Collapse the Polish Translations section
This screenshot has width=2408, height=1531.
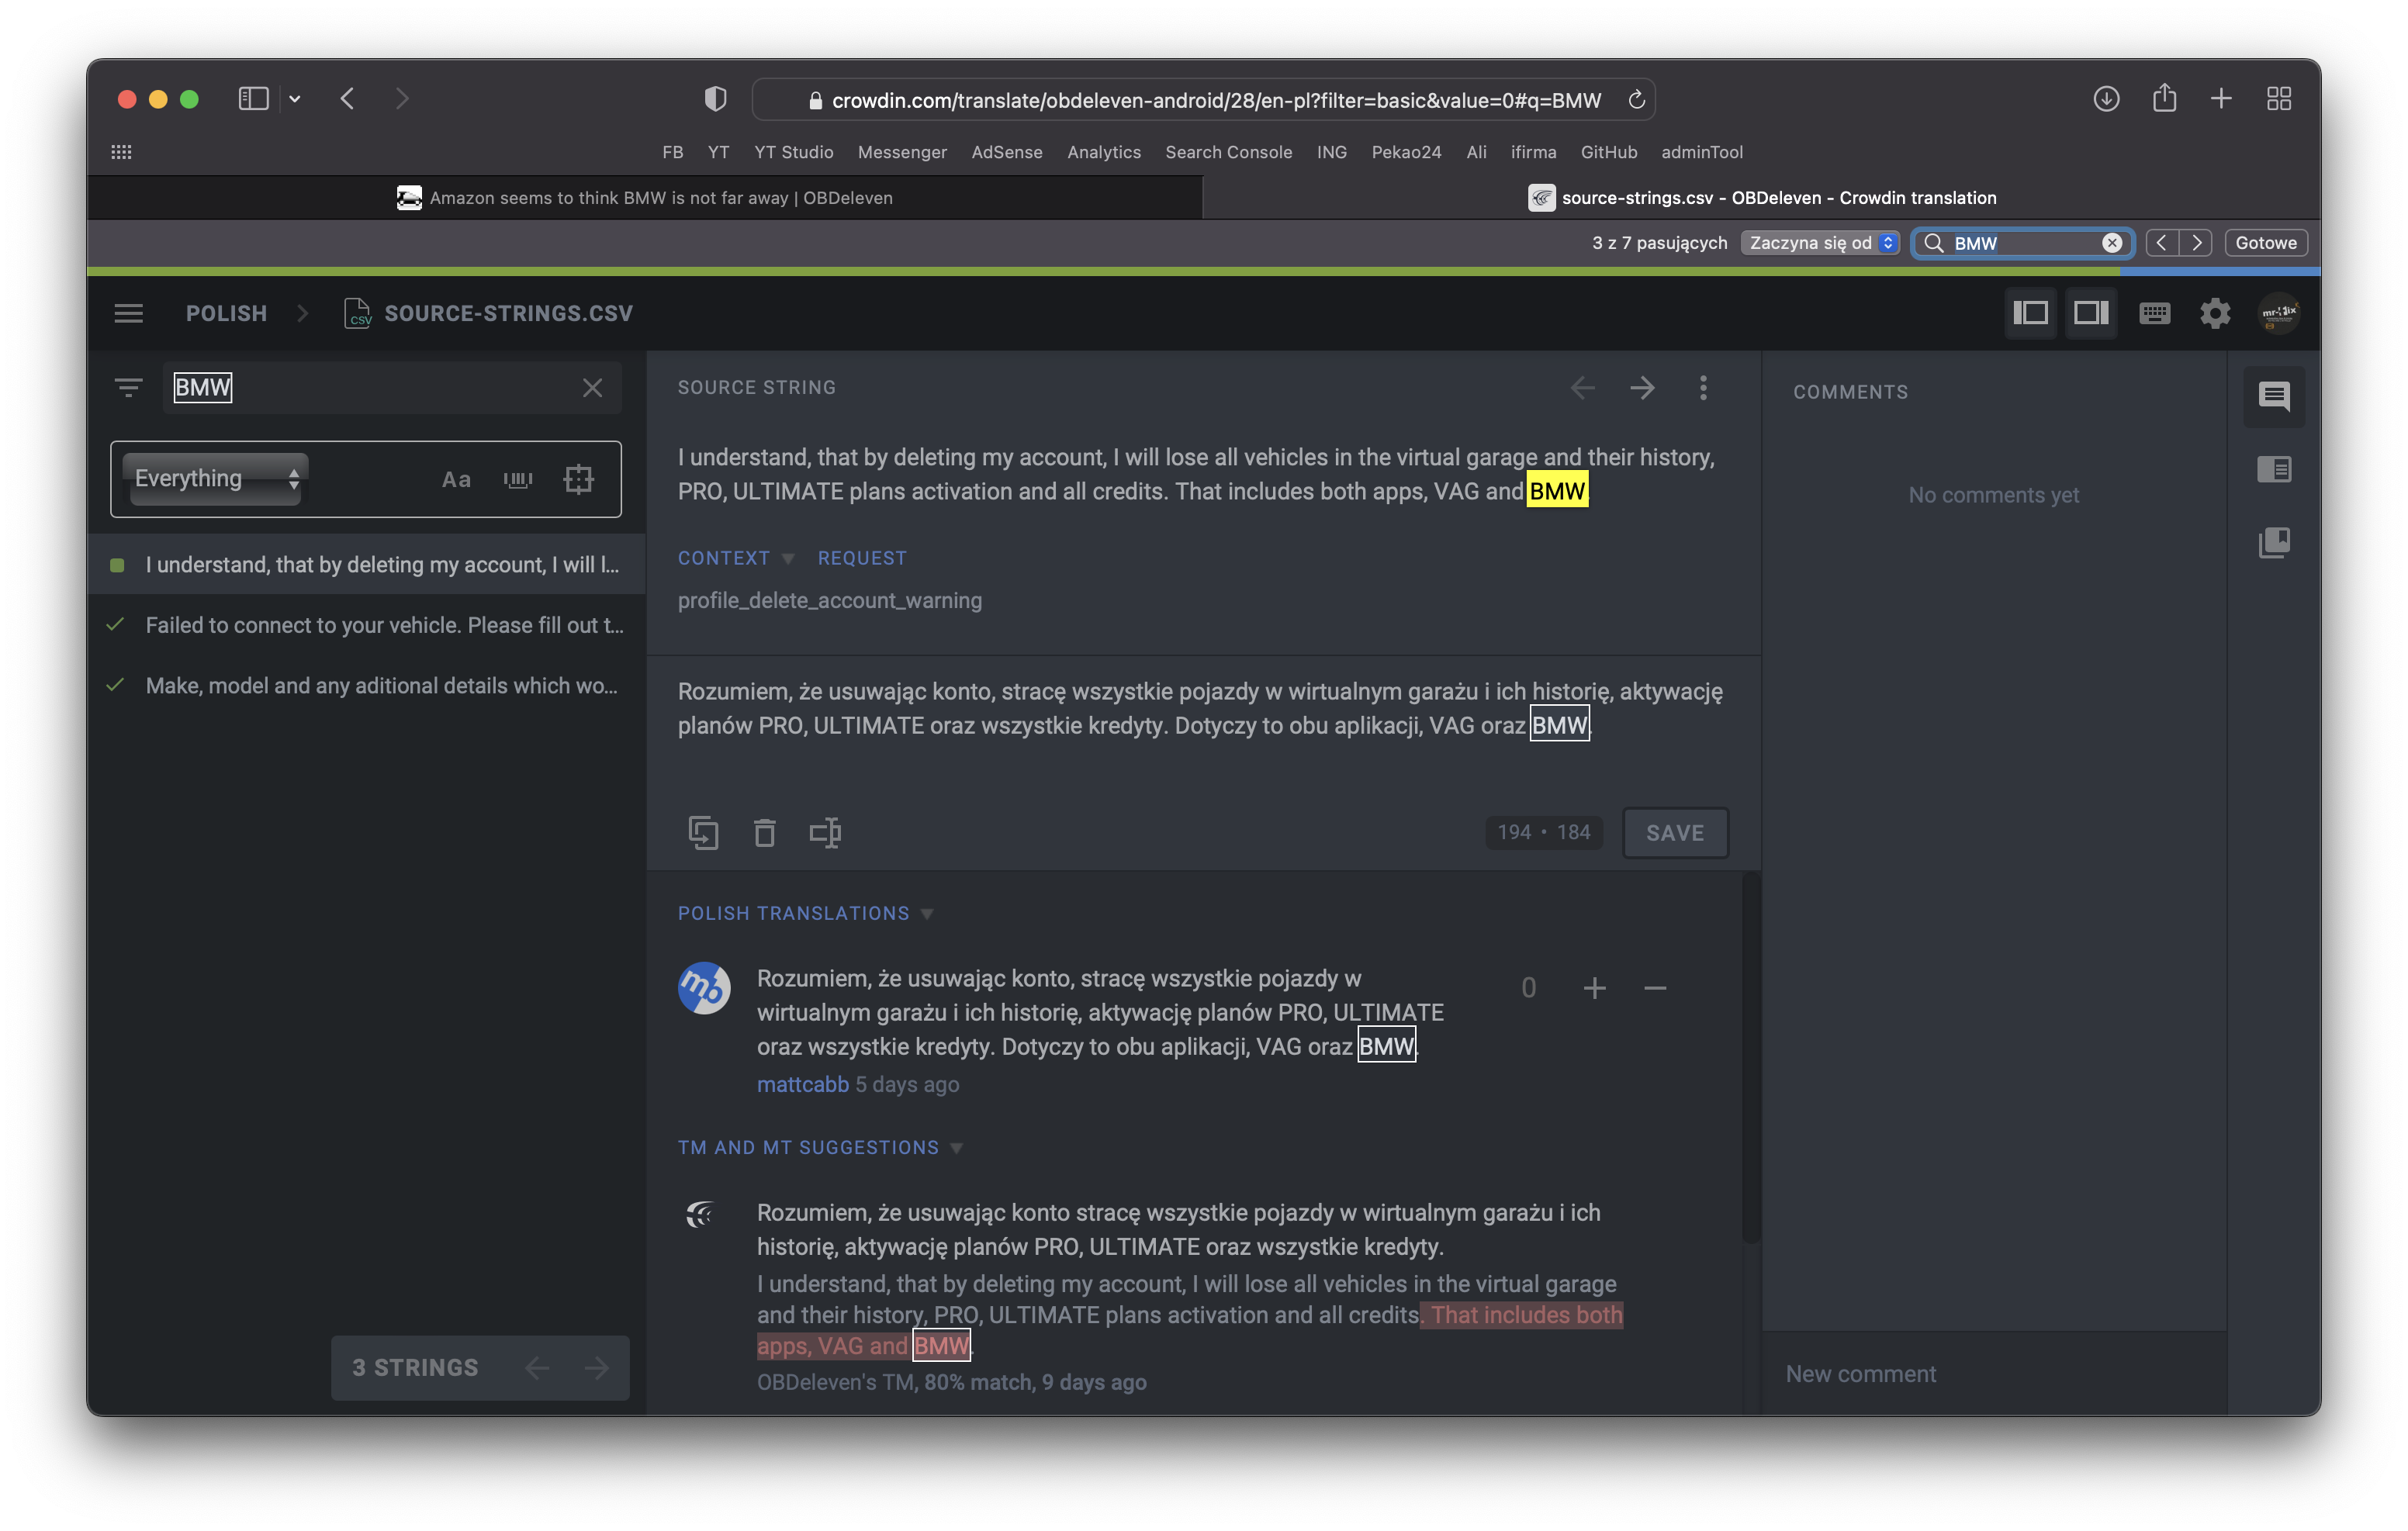pyautogui.click(x=805, y=913)
